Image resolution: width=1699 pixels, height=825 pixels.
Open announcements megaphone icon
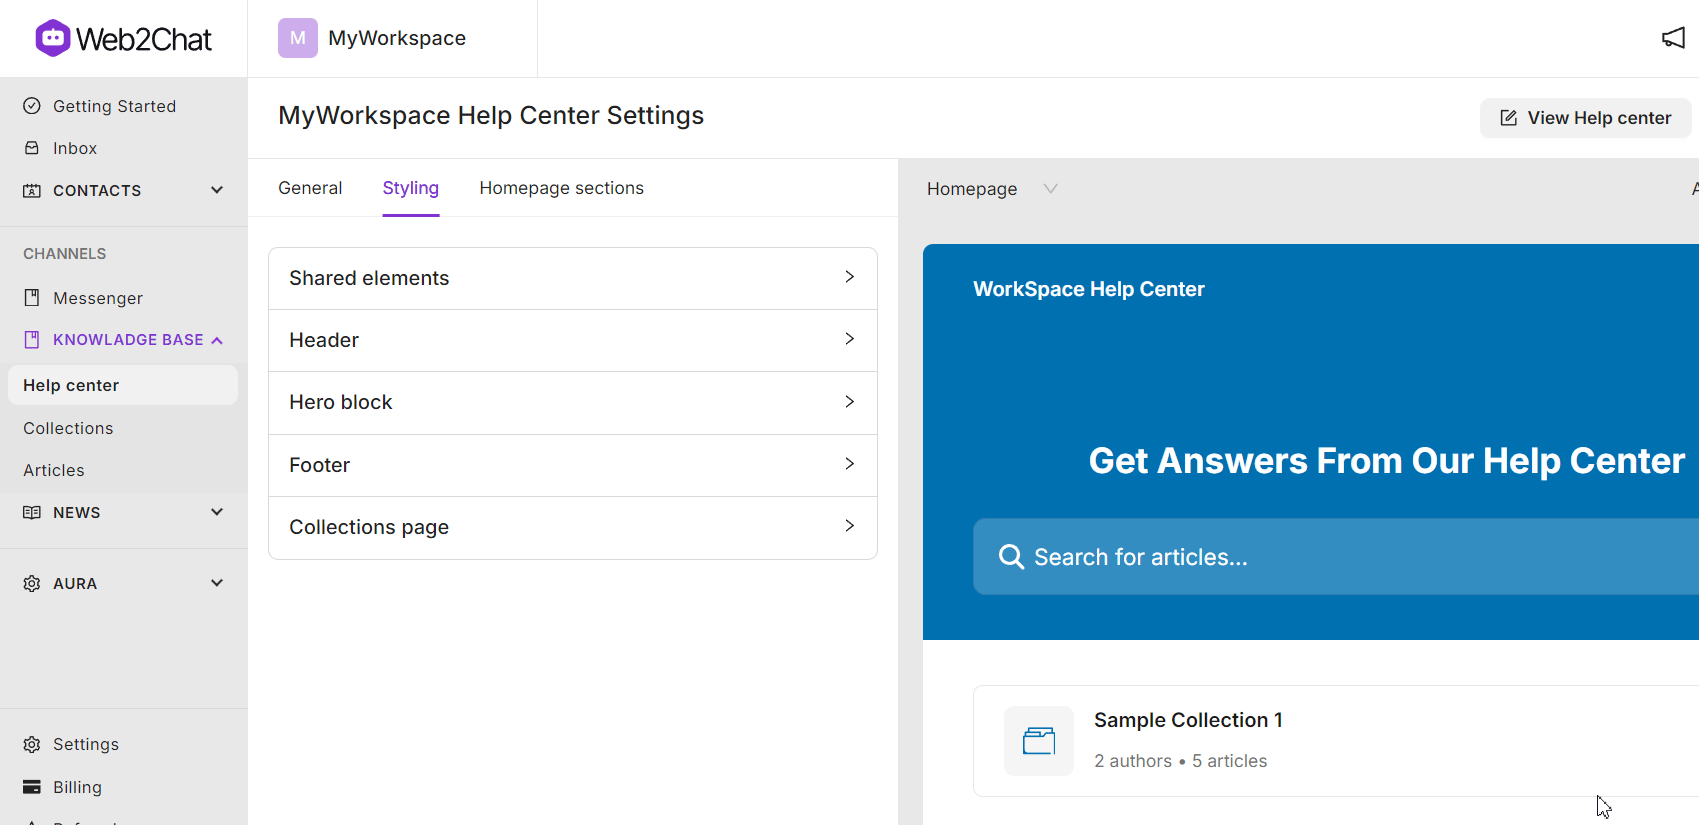pos(1673,38)
